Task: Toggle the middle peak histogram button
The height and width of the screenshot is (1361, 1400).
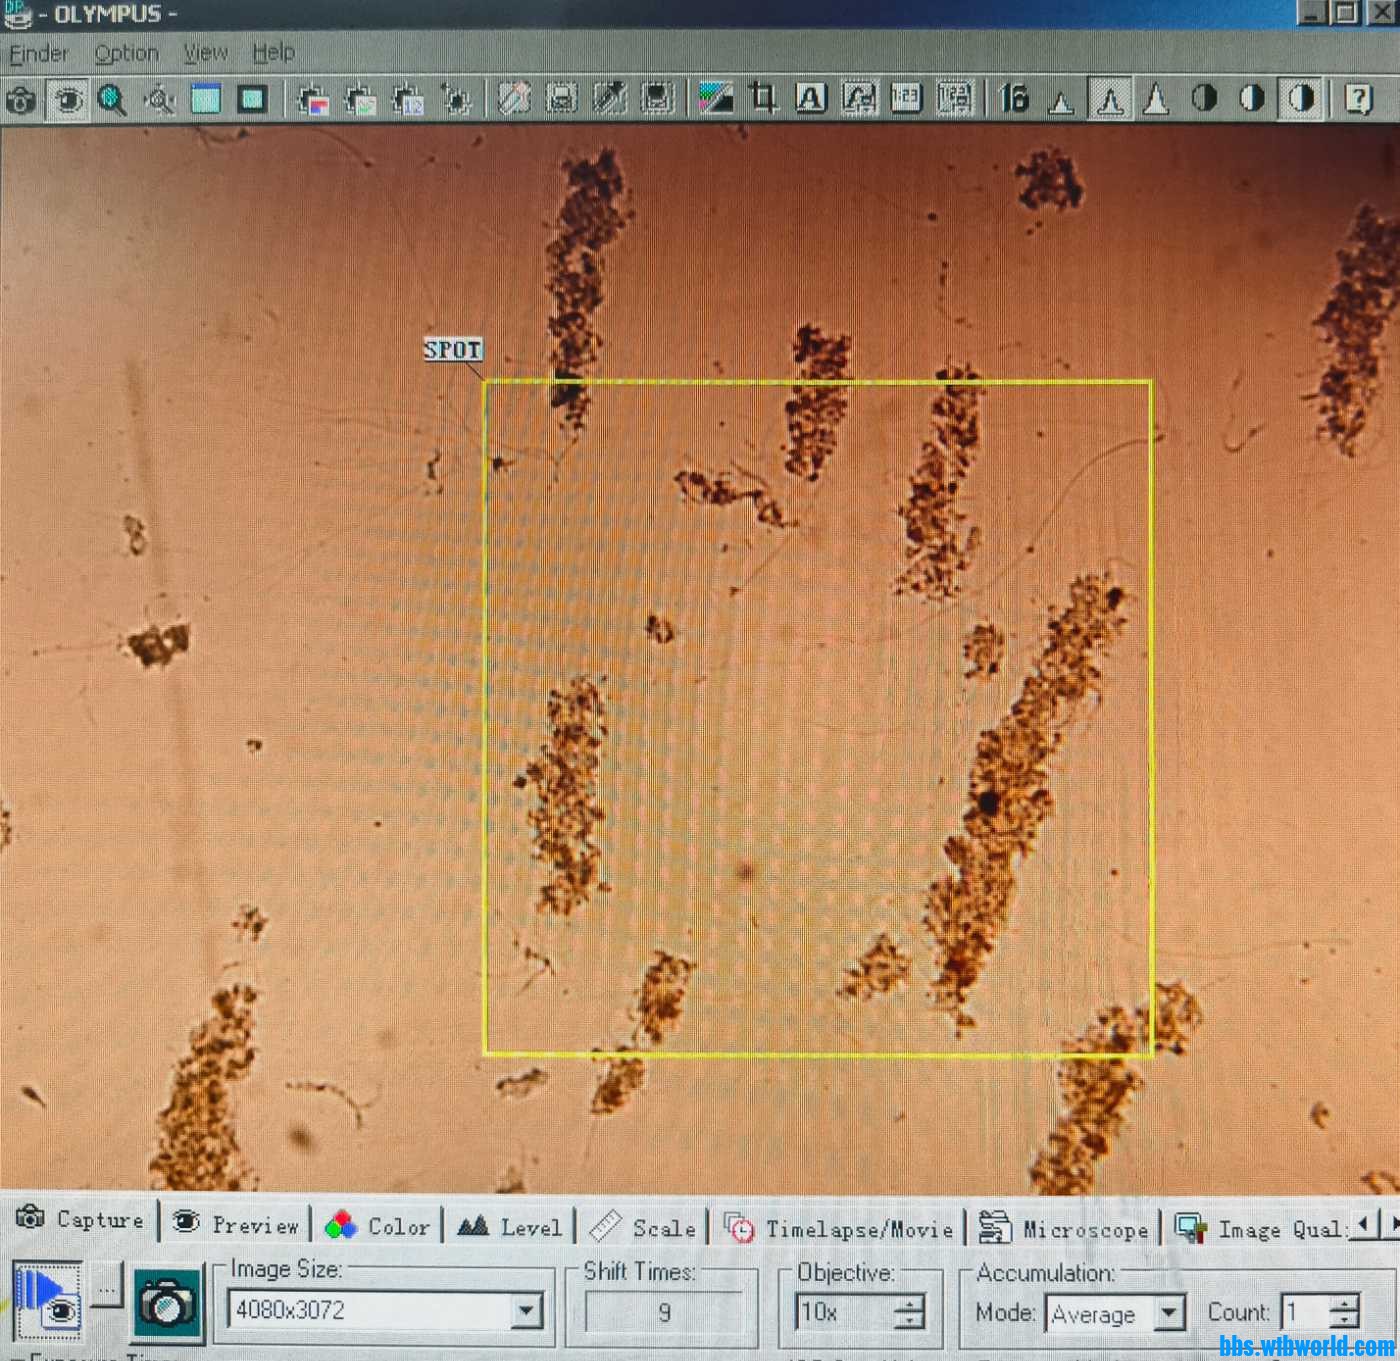Action: click(1109, 98)
